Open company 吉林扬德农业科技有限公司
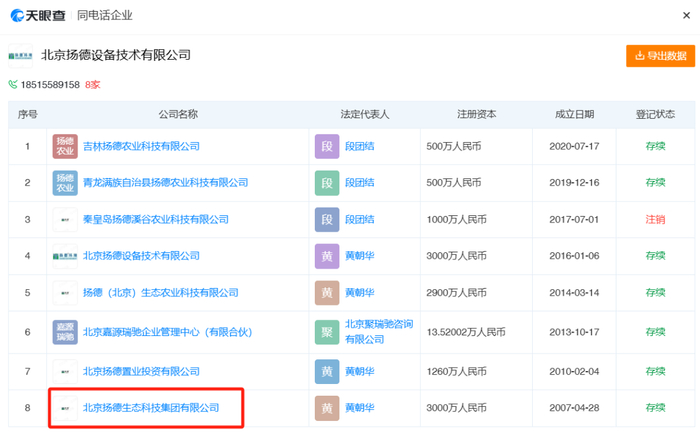Viewport: 700px width, 432px height. (141, 146)
